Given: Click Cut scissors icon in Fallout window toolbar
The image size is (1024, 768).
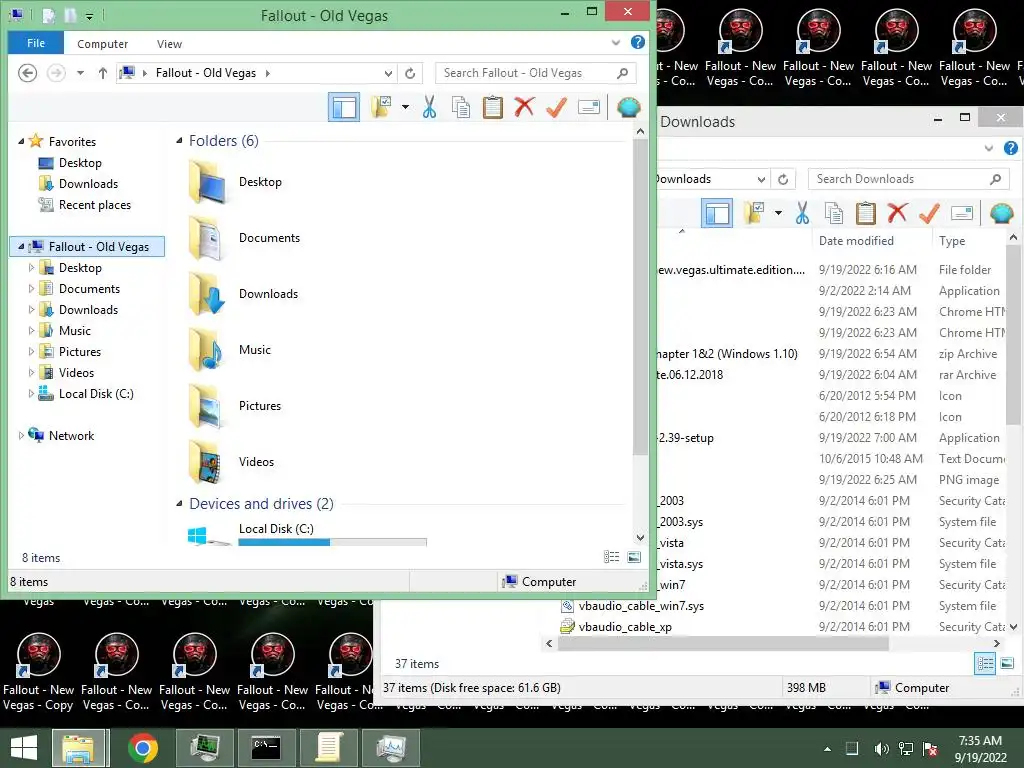Looking at the screenshot, I should coord(429,107).
